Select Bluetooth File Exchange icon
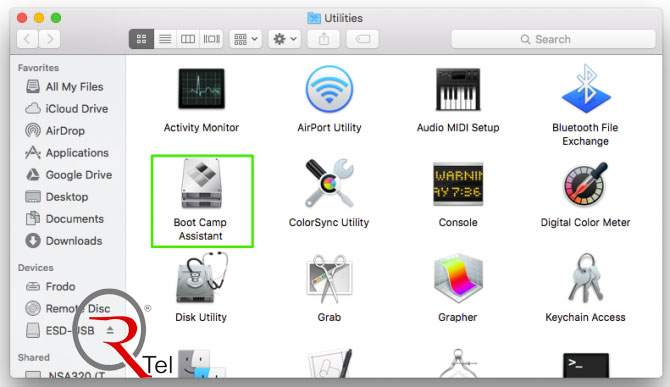 [x=586, y=88]
